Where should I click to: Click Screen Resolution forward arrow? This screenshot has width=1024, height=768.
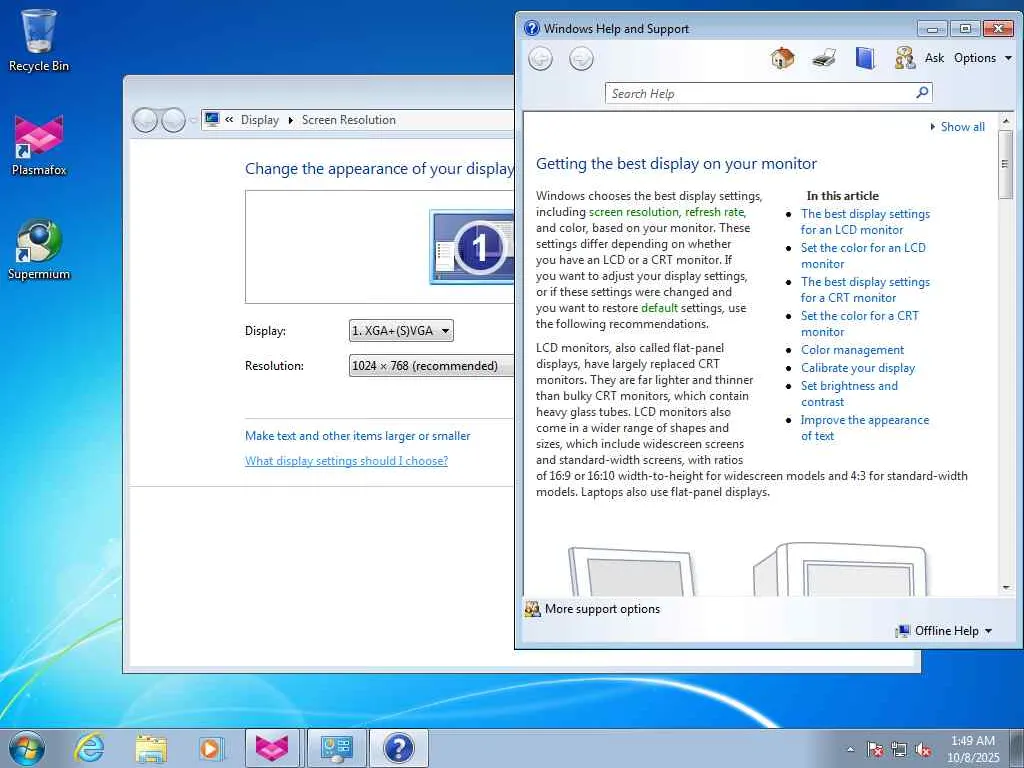[x=173, y=120]
